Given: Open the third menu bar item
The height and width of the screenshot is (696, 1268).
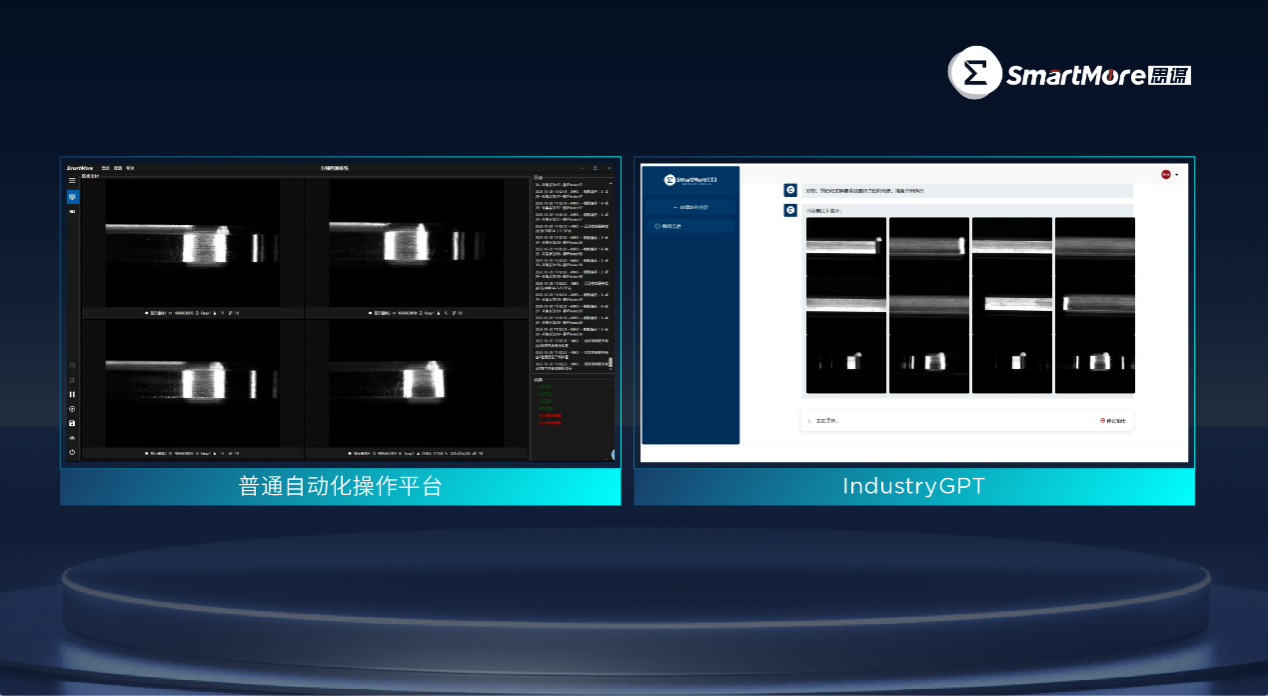Looking at the screenshot, I should click(x=130, y=168).
